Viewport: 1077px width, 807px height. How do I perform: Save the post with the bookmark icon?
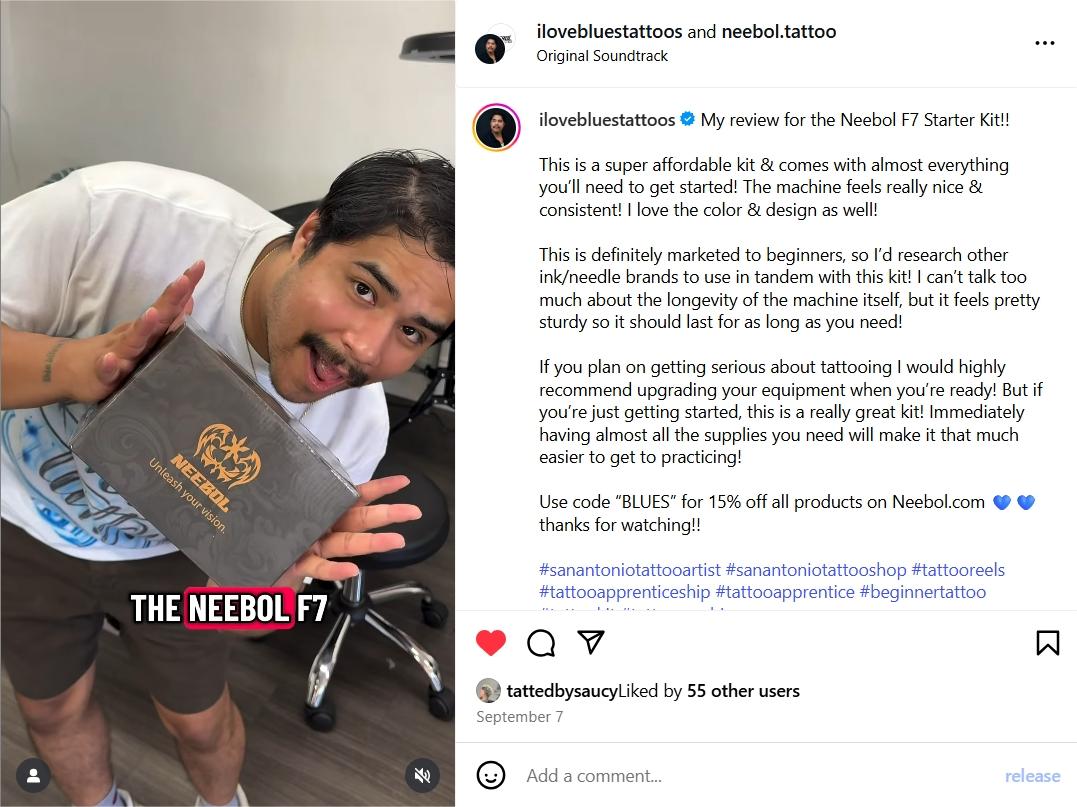(x=1047, y=643)
